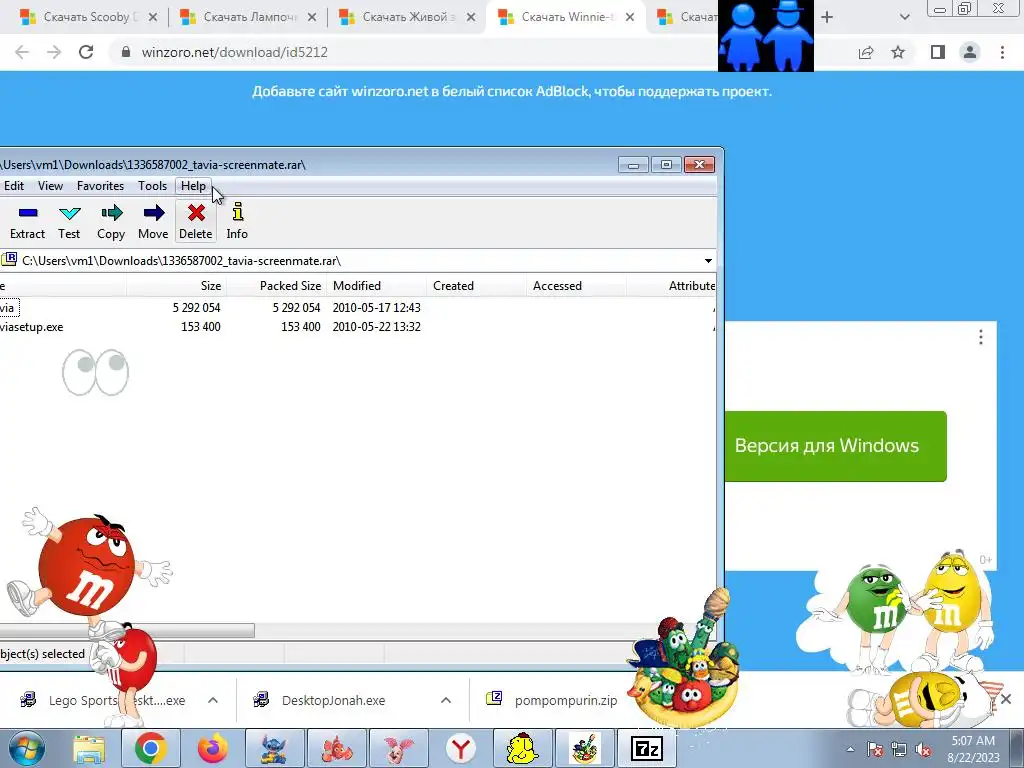This screenshot has height=768, width=1024.
Task: Open the pompompurin.zip download
Action: (x=566, y=701)
